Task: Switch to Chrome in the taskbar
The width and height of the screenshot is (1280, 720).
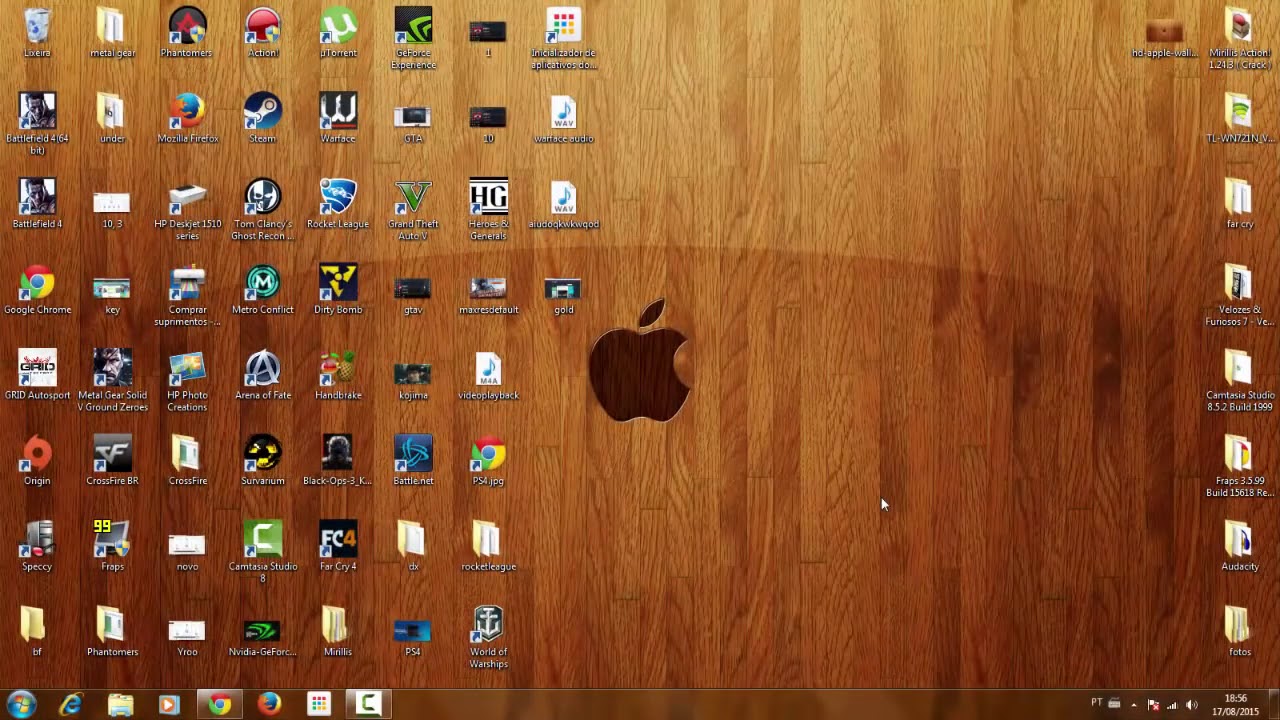Action: pyautogui.click(x=219, y=704)
